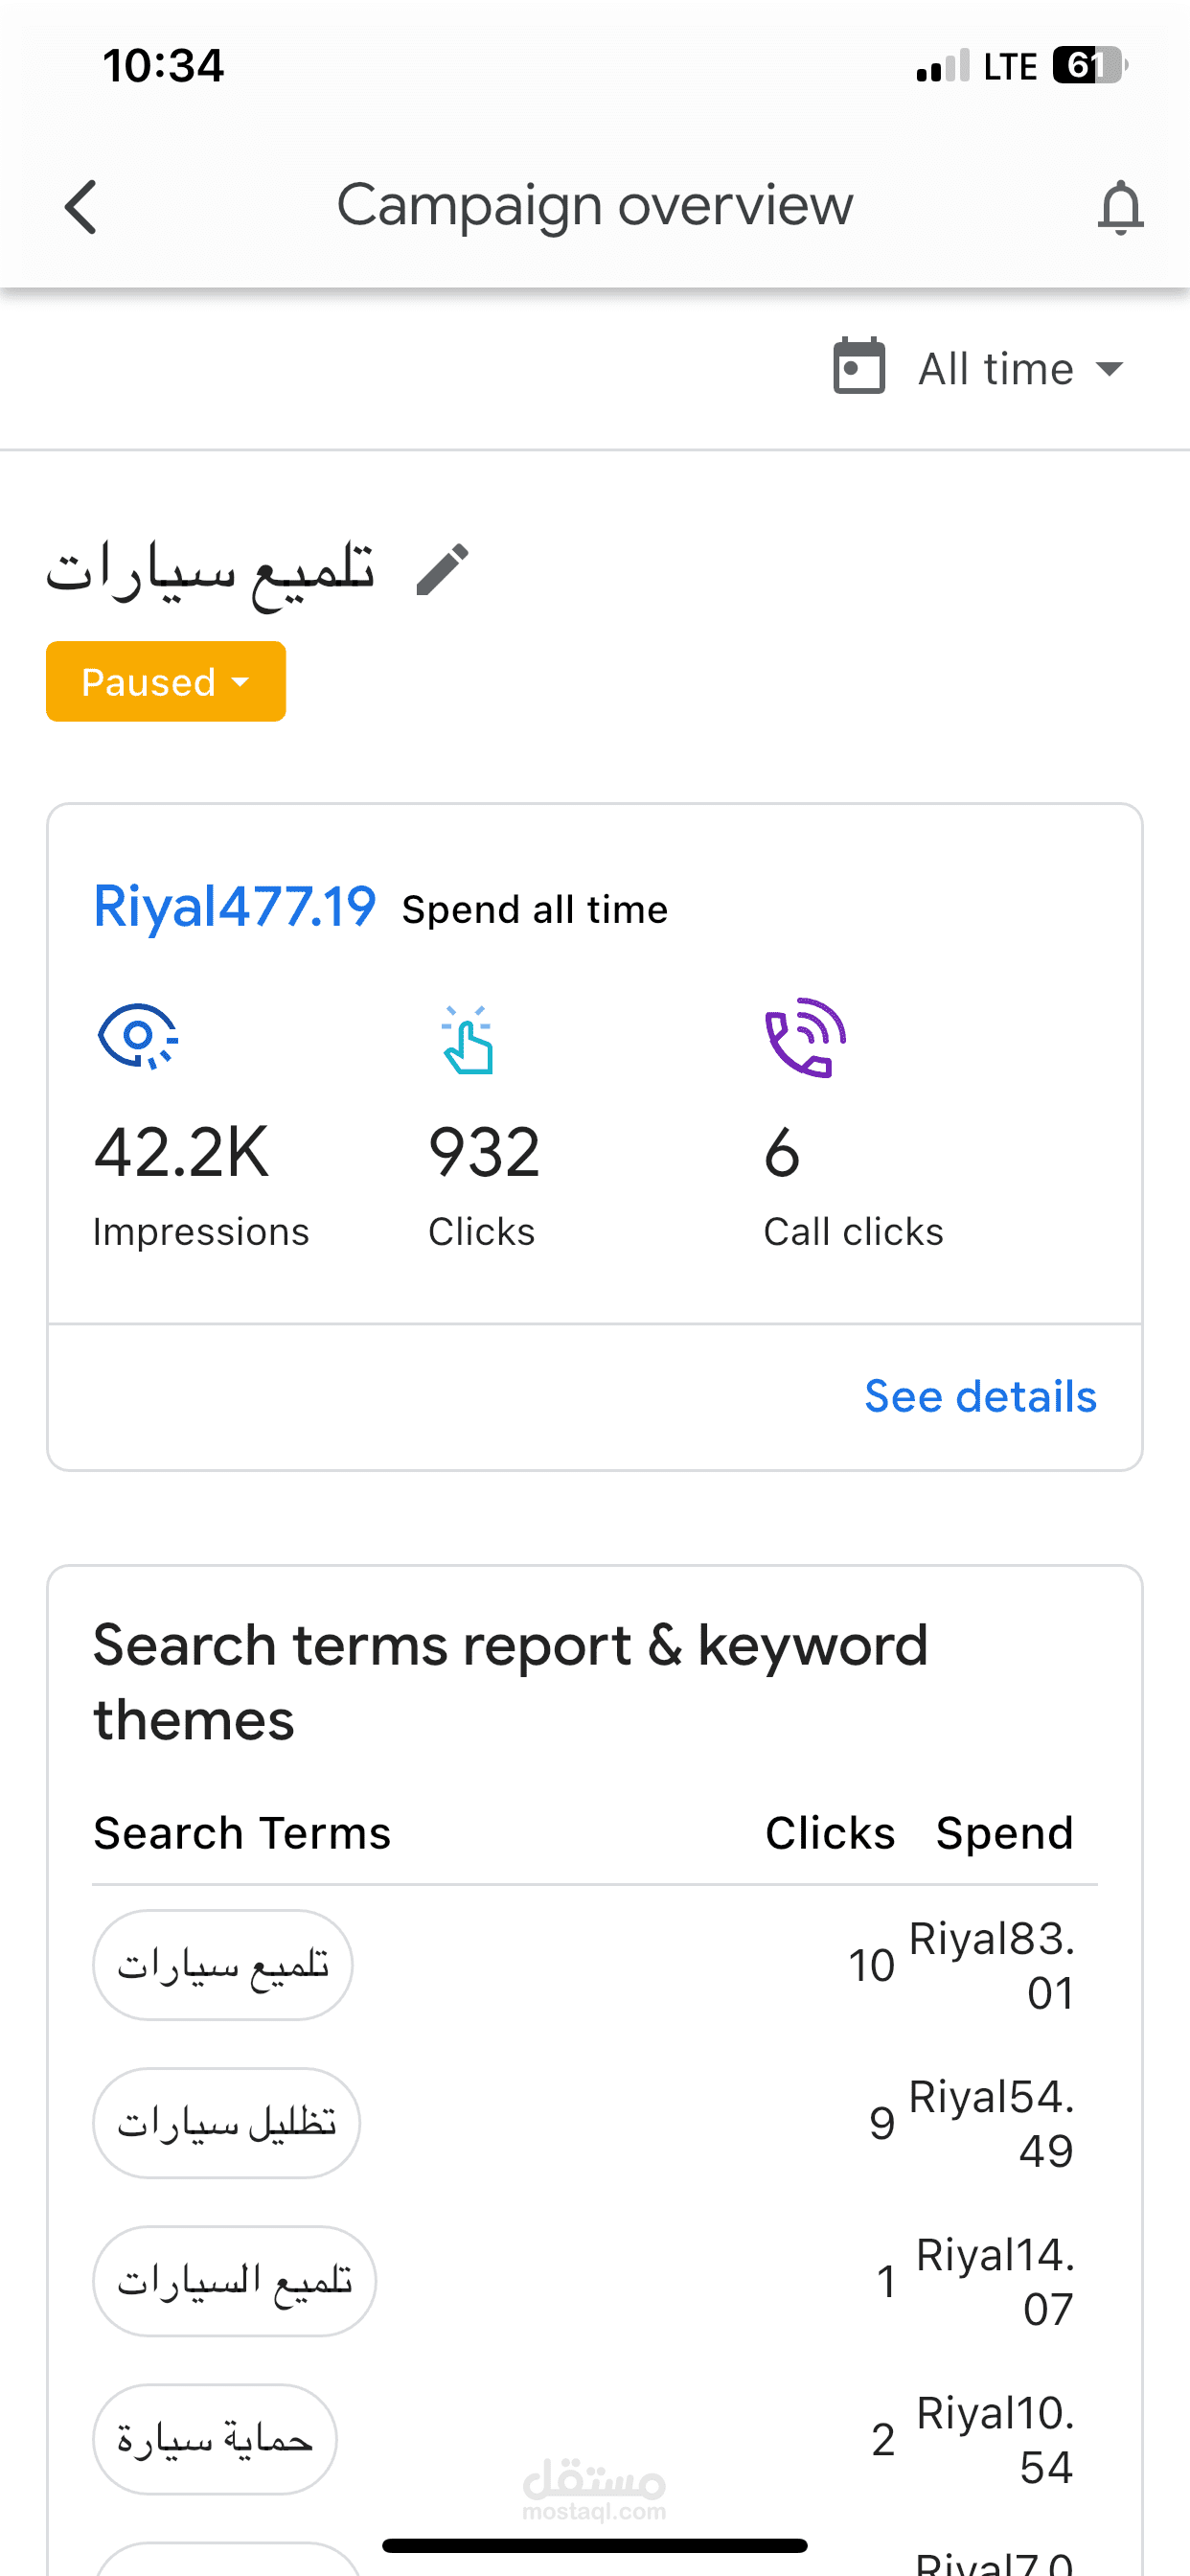
Task: Tap the call clicks phone icon
Action: [x=805, y=1038]
